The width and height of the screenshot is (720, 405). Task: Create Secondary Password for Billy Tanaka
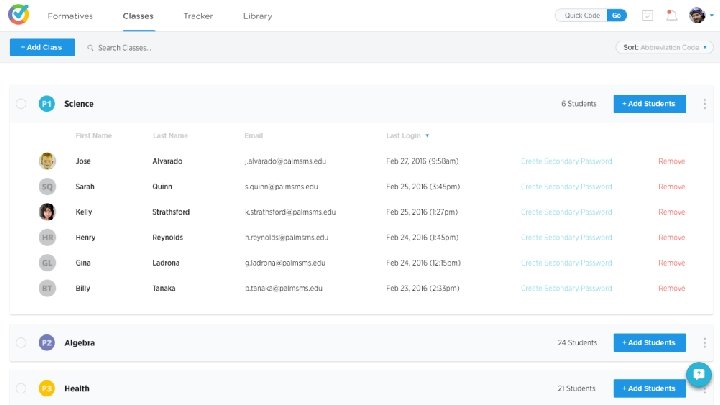[566, 288]
